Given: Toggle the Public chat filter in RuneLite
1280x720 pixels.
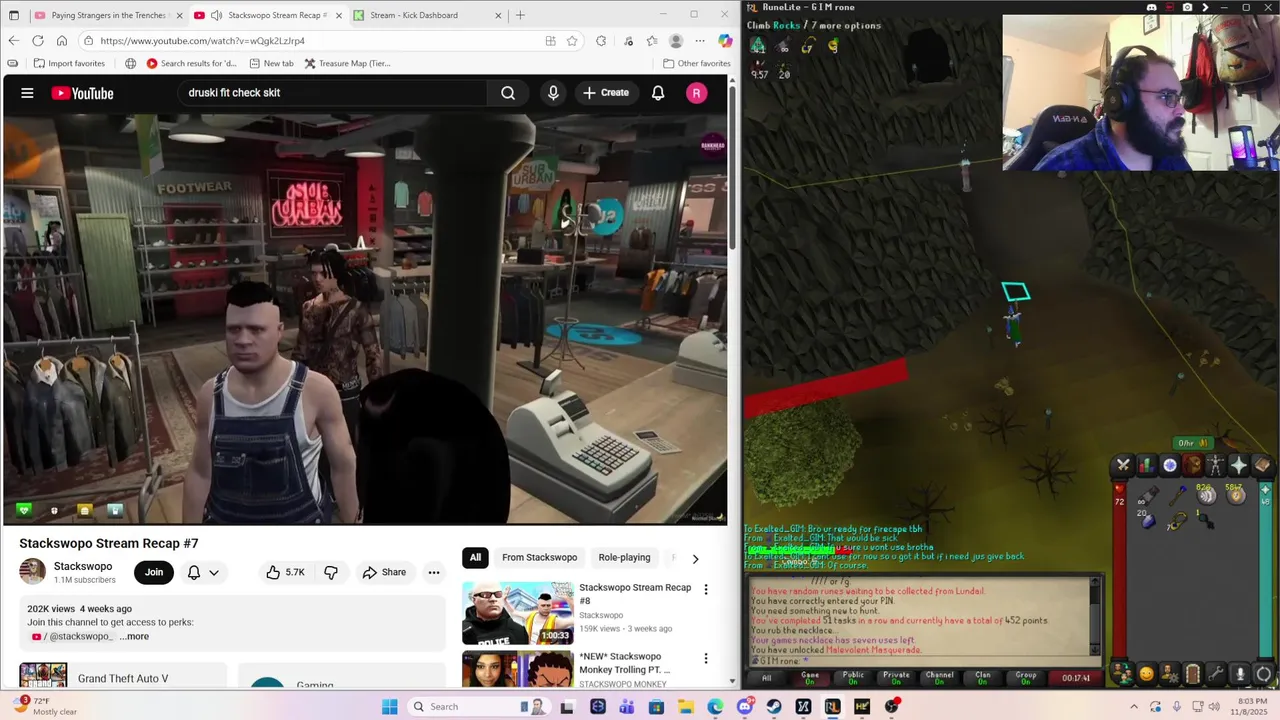Looking at the screenshot, I should (853, 677).
